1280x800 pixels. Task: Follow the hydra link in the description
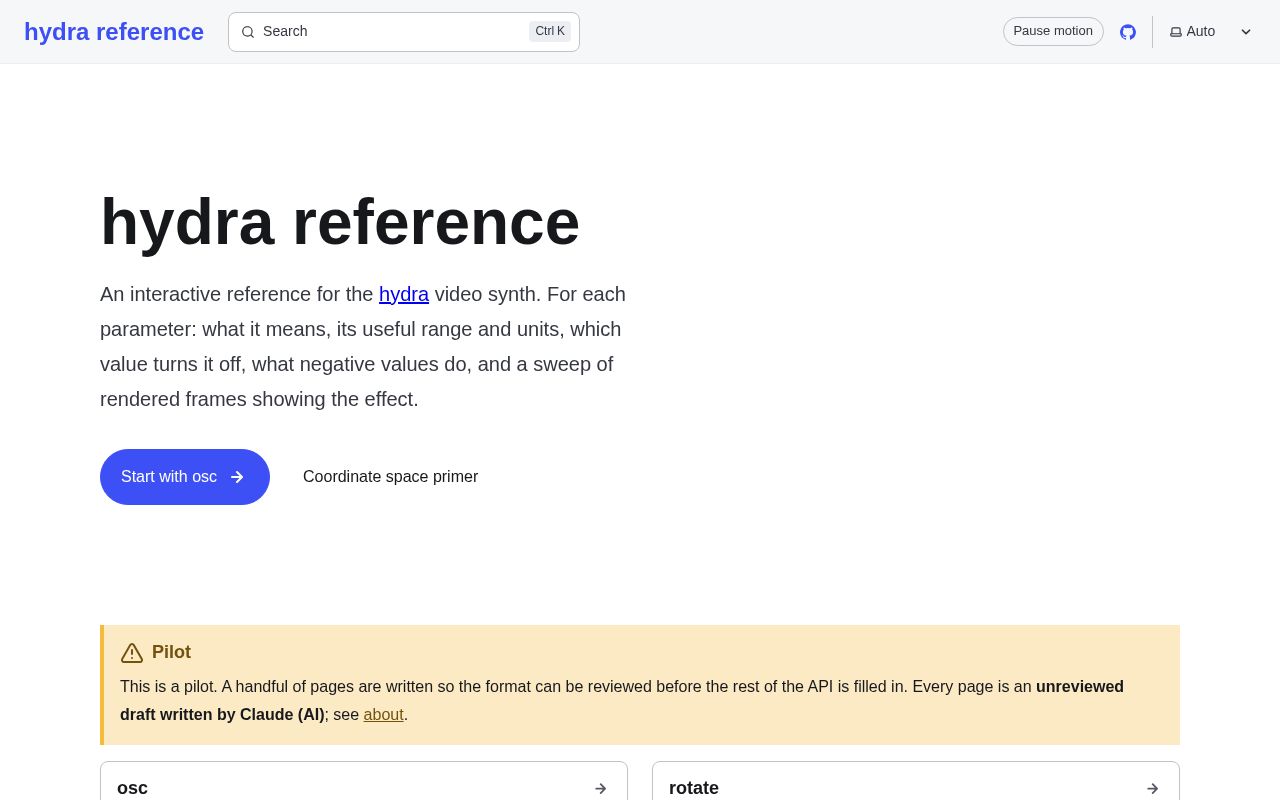tap(404, 294)
